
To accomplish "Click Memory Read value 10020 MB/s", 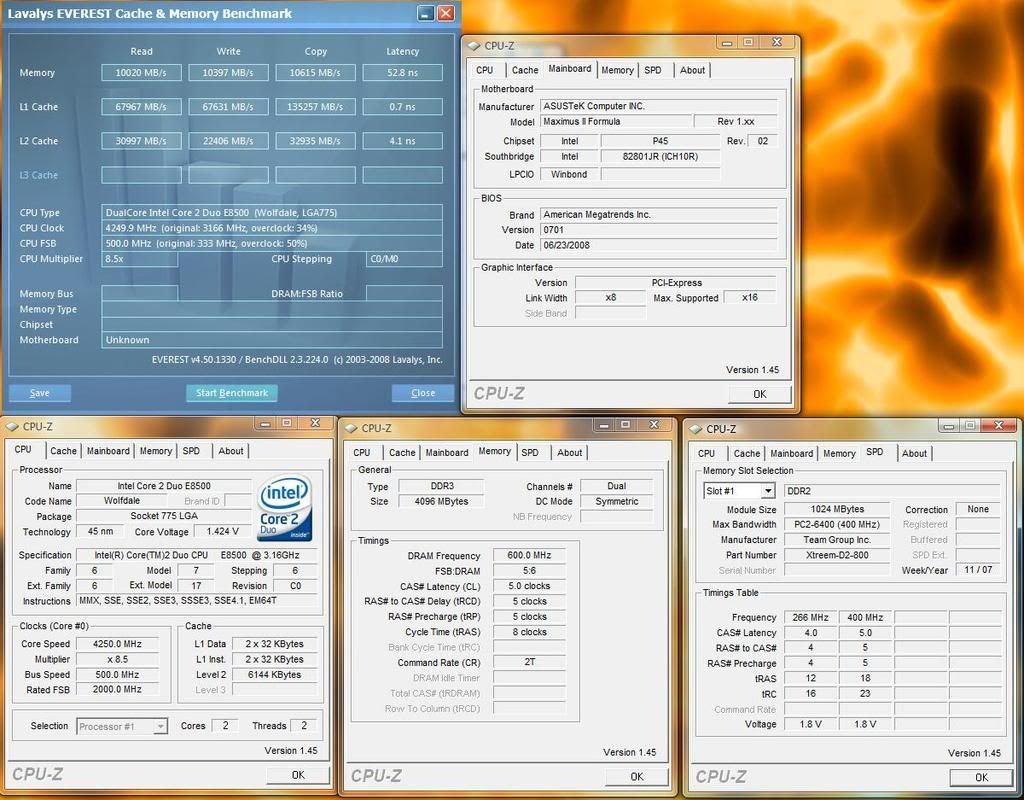I will (x=141, y=72).
